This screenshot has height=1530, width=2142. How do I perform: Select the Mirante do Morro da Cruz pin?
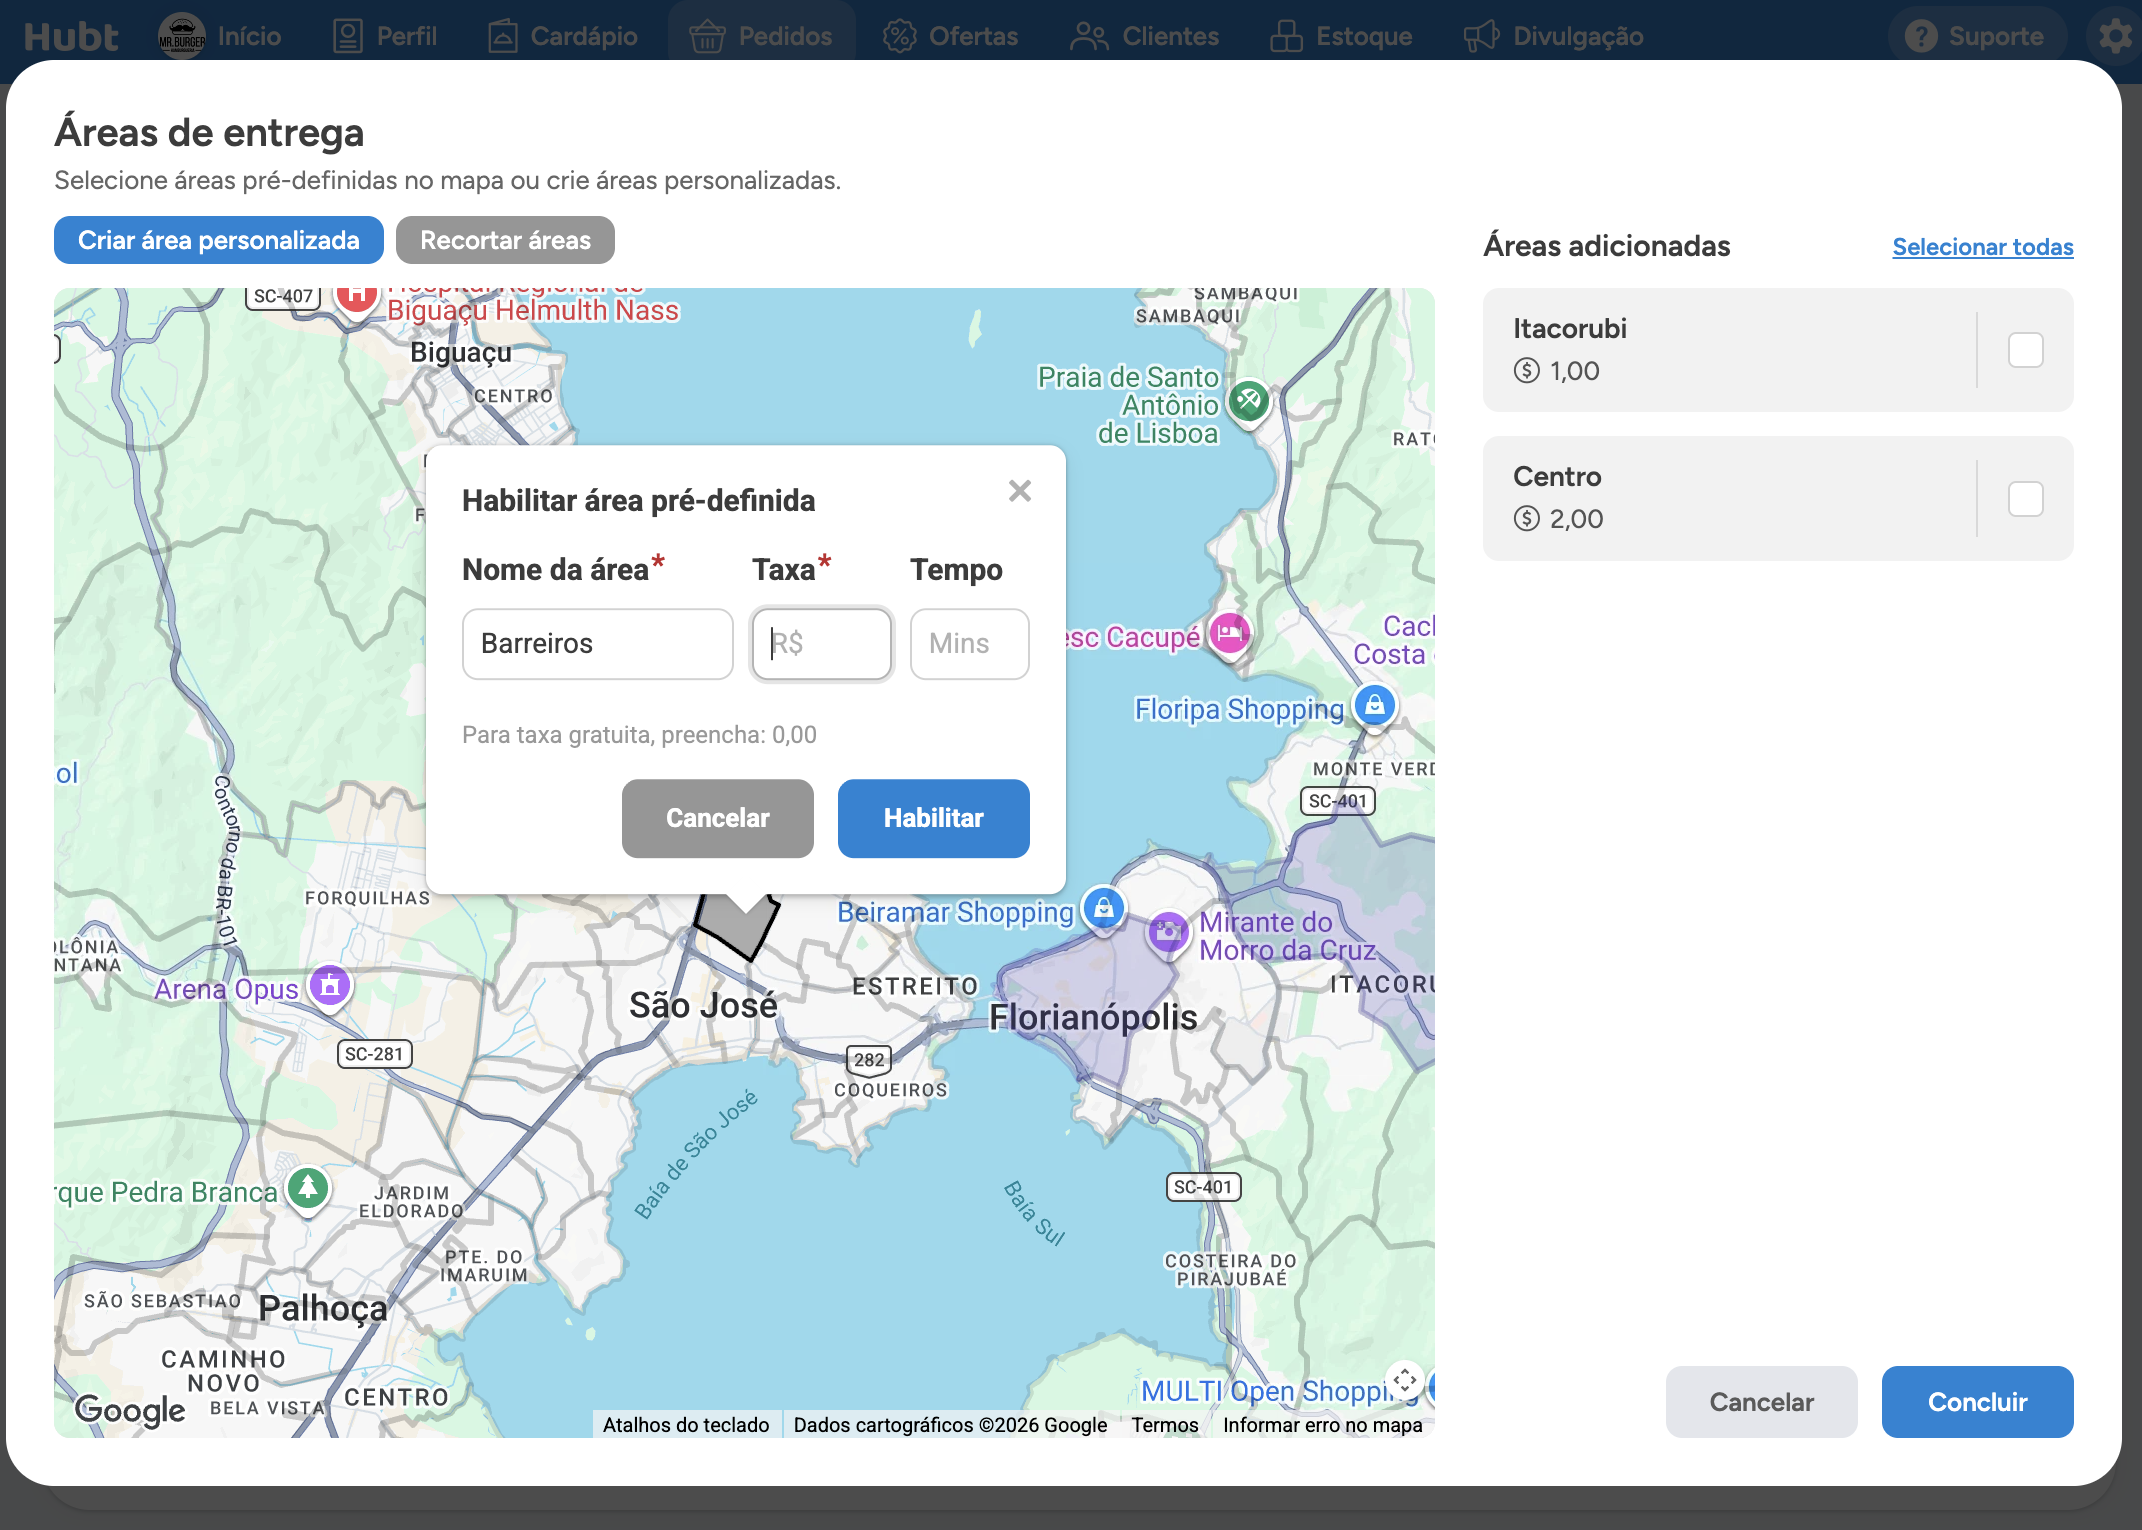[1167, 934]
